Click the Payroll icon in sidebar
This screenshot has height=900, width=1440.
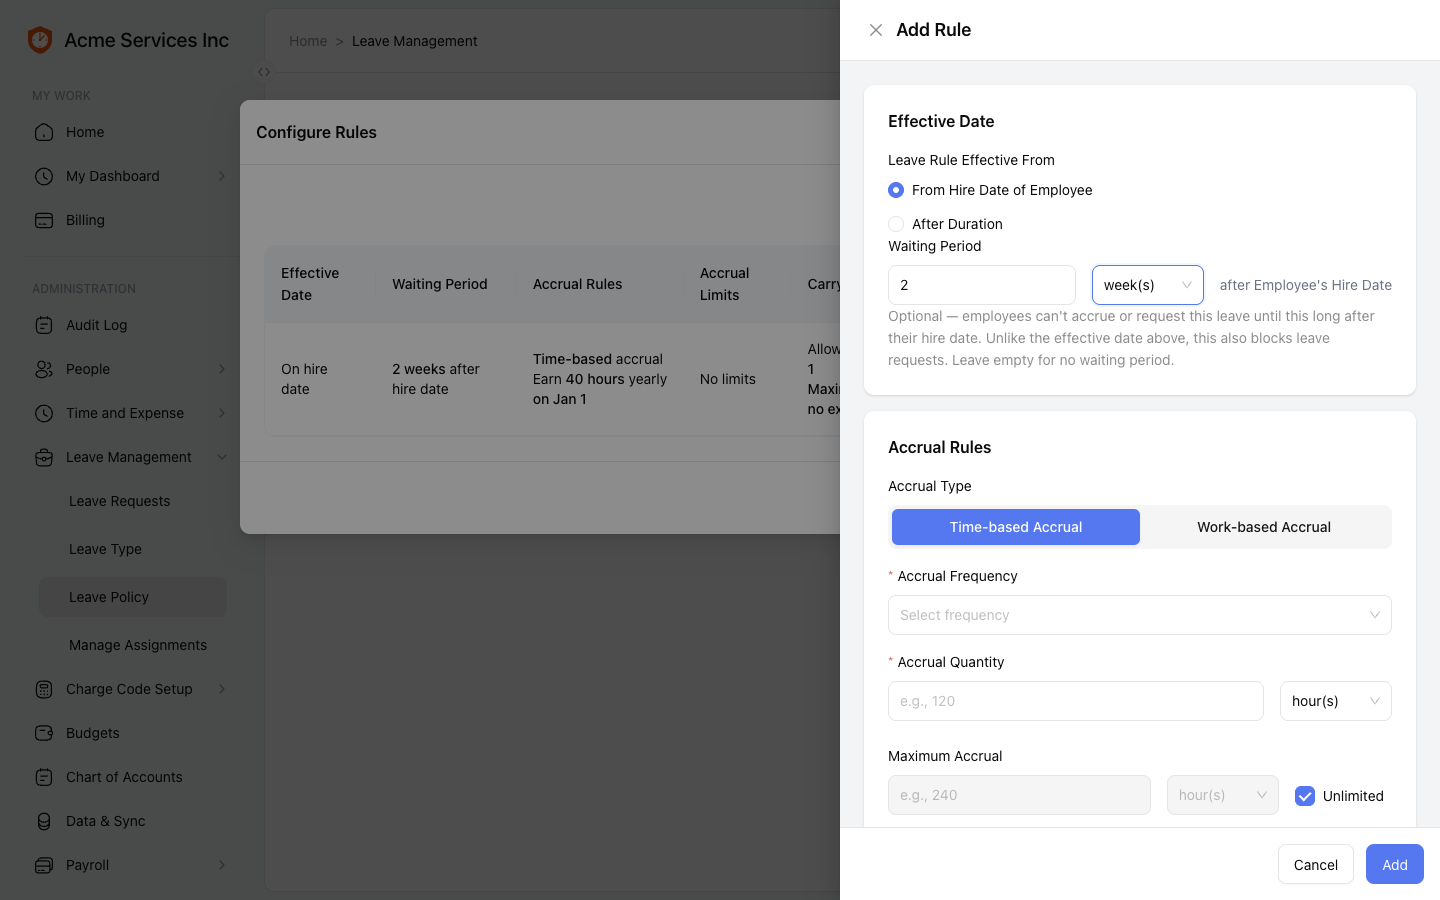click(x=44, y=865)
